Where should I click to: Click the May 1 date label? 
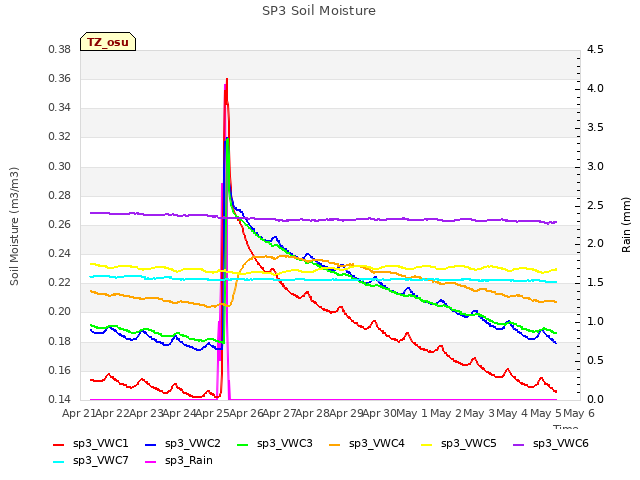[x=412, y=414]
